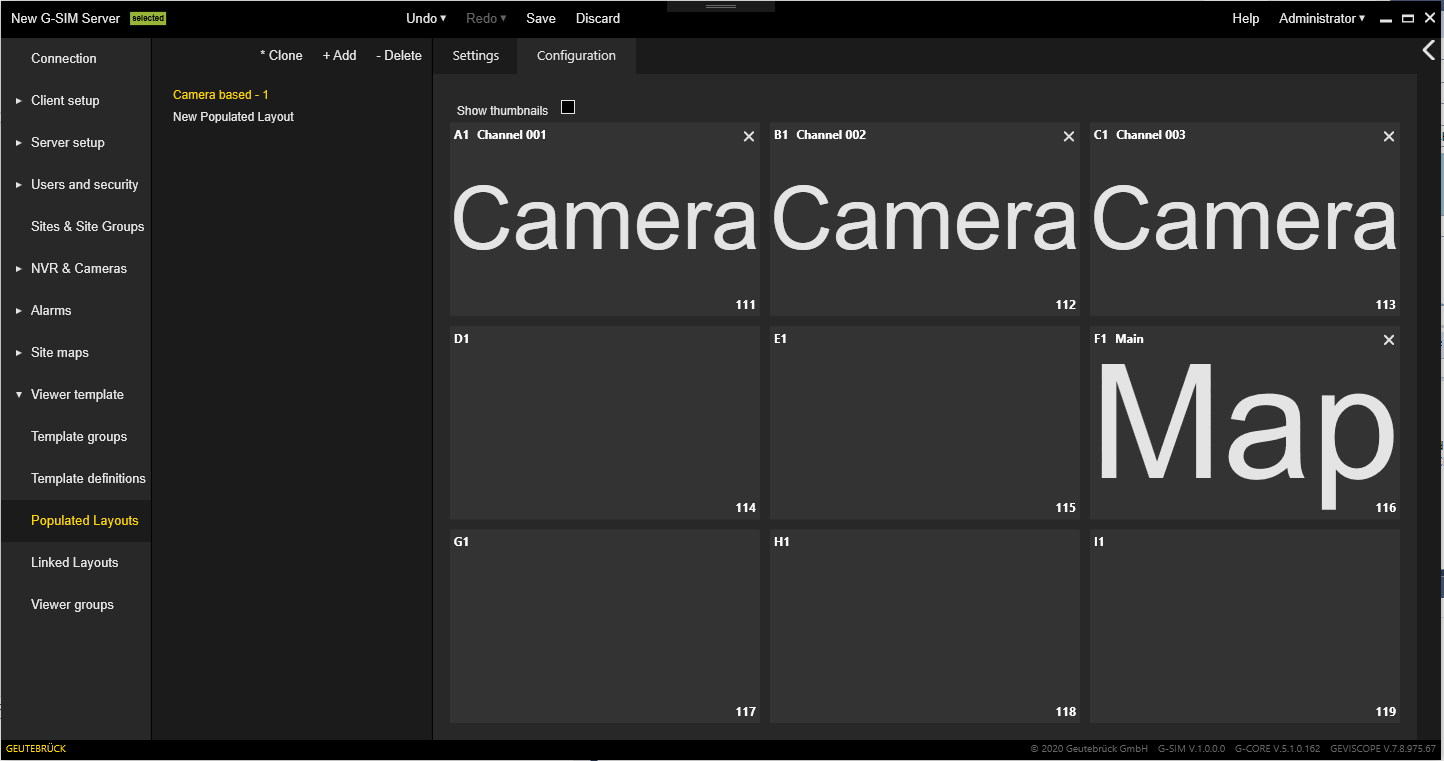This screenshot has height=761, width=1444.
Task: Select New Populated Layout in list
Action: click(x=233, y=117)
